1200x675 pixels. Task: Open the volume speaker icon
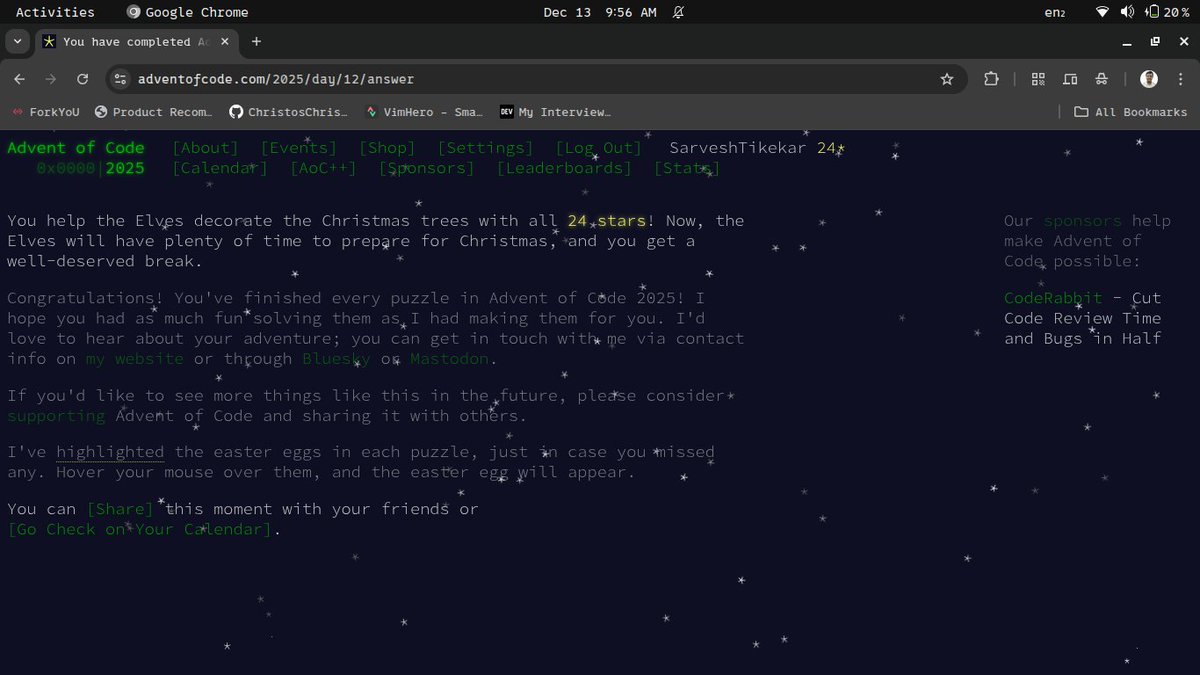1127,12
